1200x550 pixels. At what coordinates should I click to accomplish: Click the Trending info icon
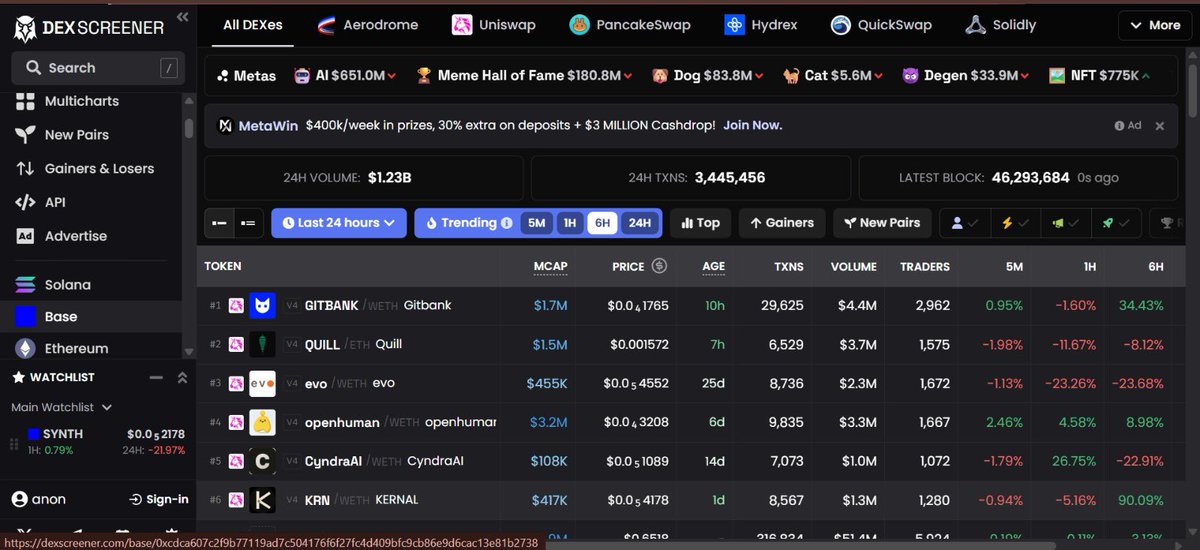(507, 223)
